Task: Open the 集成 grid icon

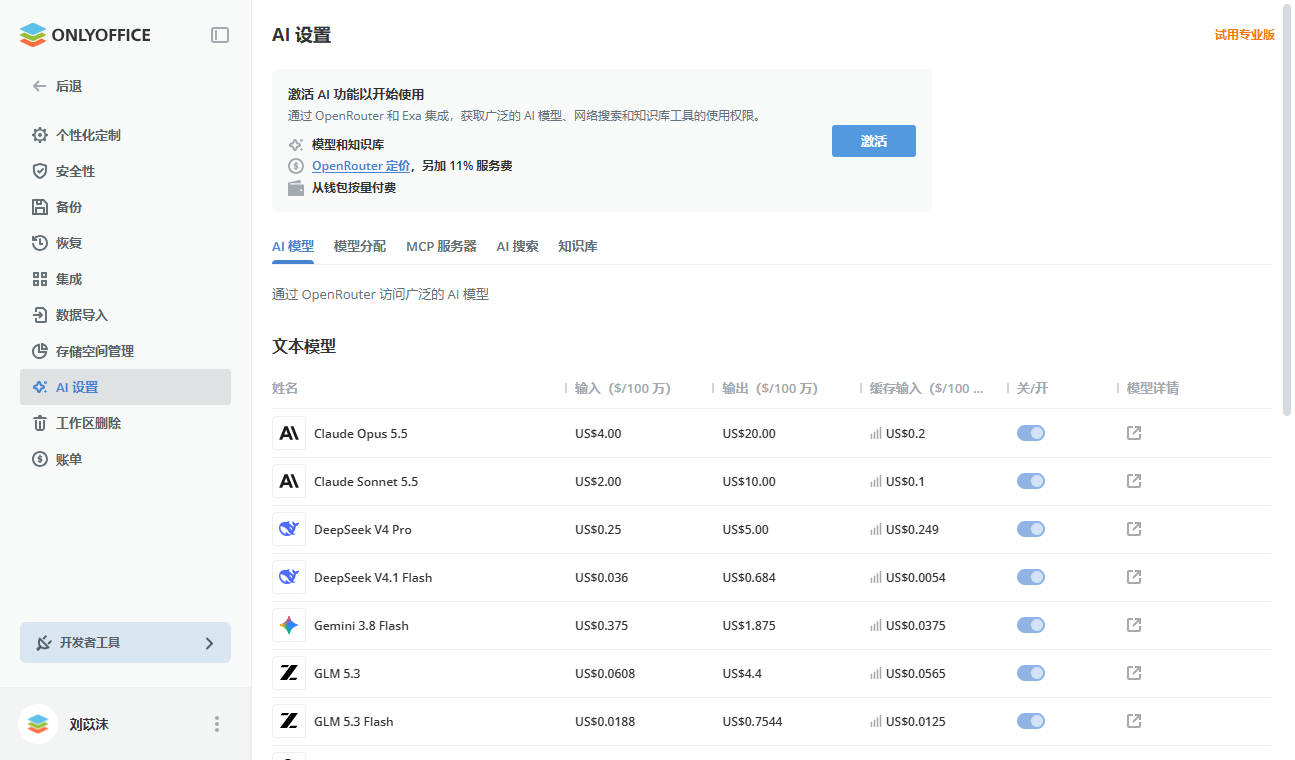Action: click(x=40, y=279)
